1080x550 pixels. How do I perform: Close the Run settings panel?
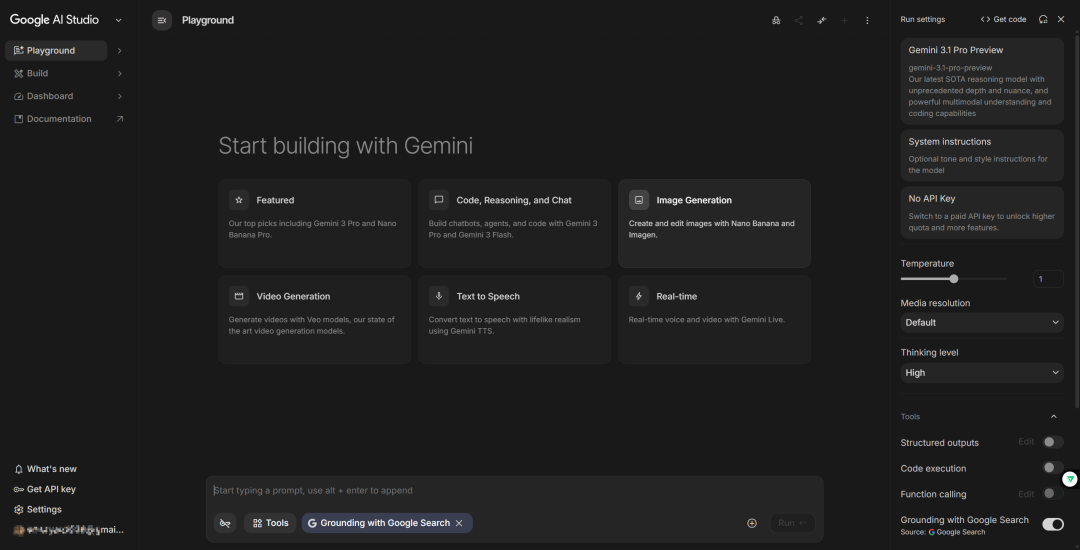pos(1061,19)
